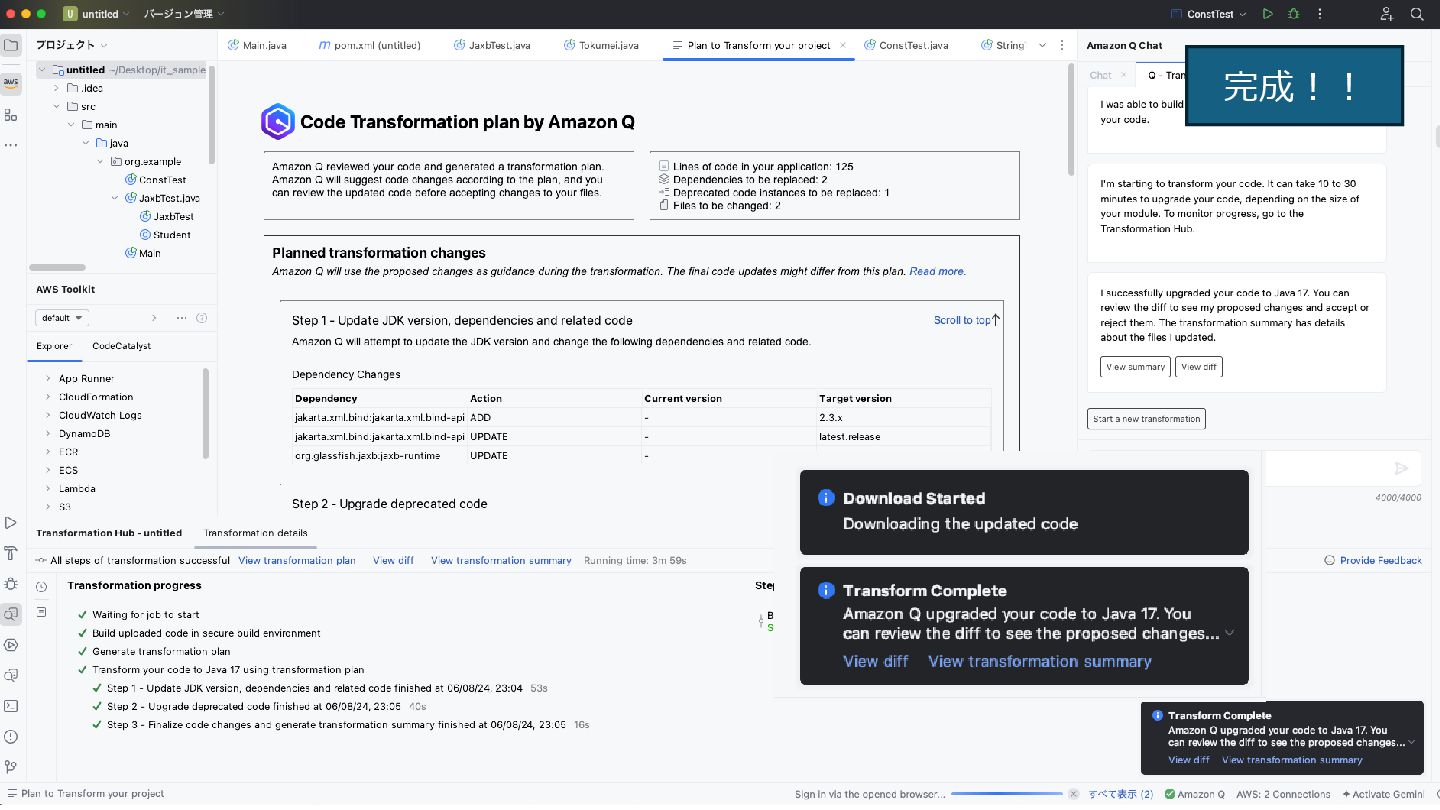Open more run actions vertical dots in title bar
This screenshot has height=810, width=1440.
(x=1321, y=14)
